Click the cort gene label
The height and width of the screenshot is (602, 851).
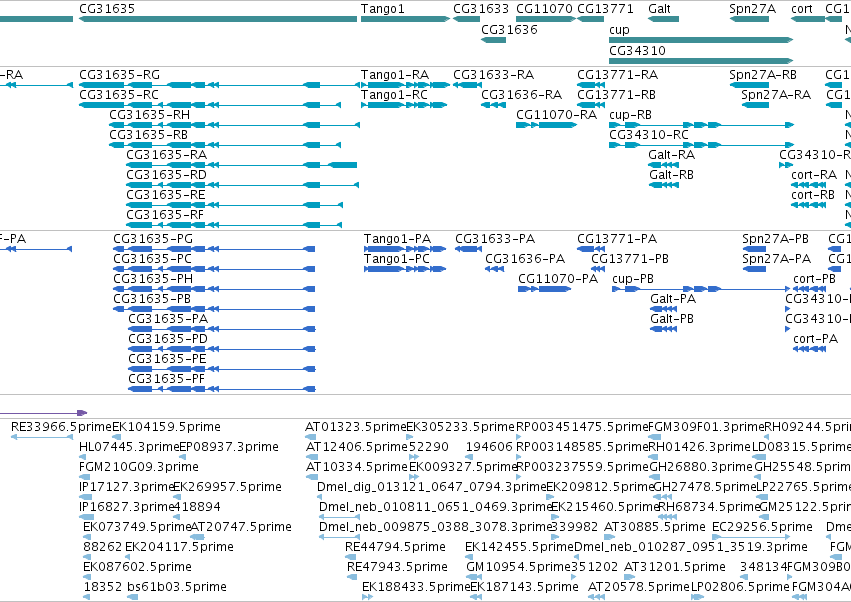coord(802,9)
